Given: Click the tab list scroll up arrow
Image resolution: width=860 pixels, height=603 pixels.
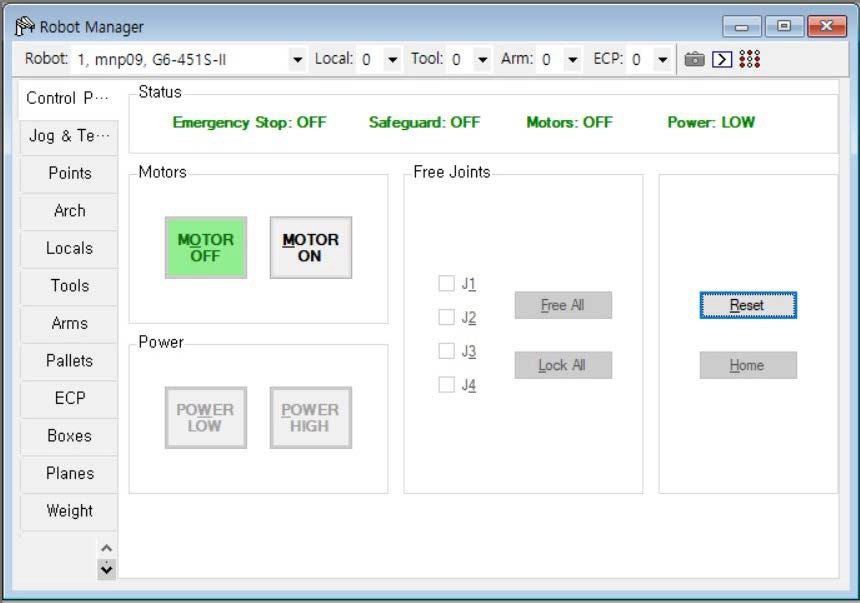Looking at the screenshot, I should [106, 548].
